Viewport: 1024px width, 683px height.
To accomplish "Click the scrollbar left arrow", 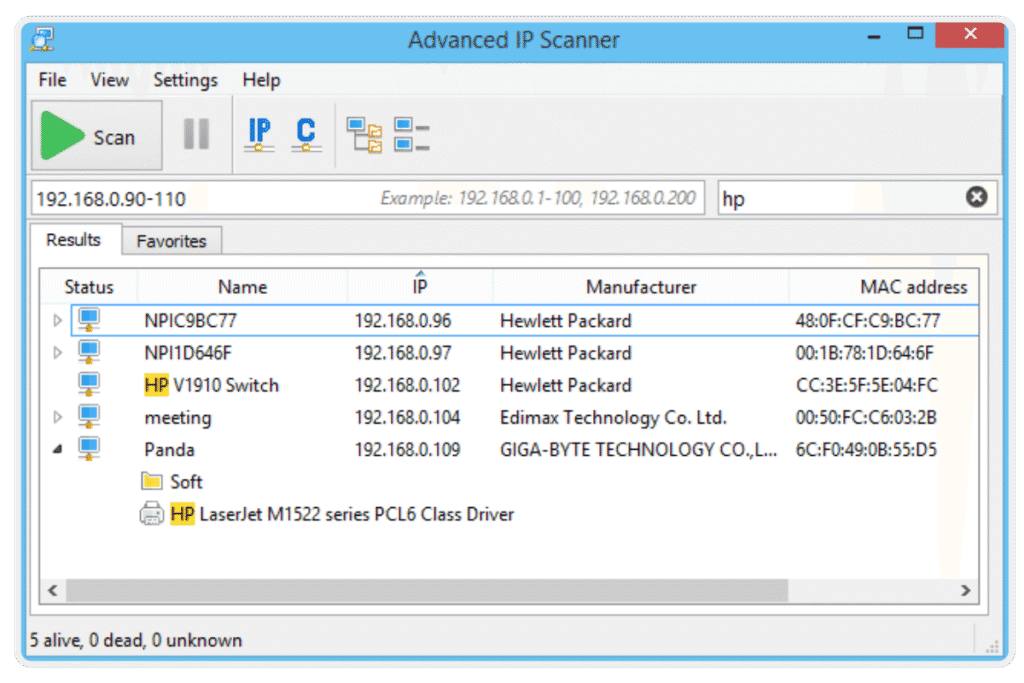I will pyautogui.click(x=53, y=590).
